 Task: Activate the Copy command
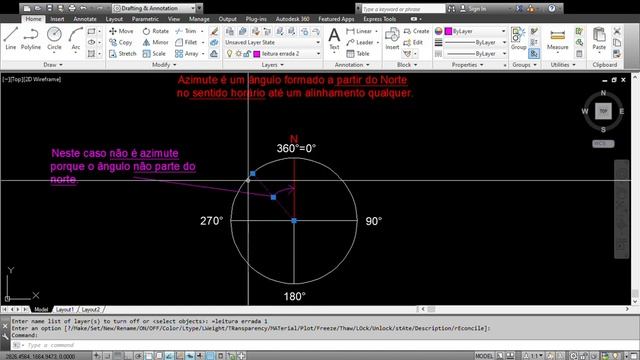(x=121, y=42)
